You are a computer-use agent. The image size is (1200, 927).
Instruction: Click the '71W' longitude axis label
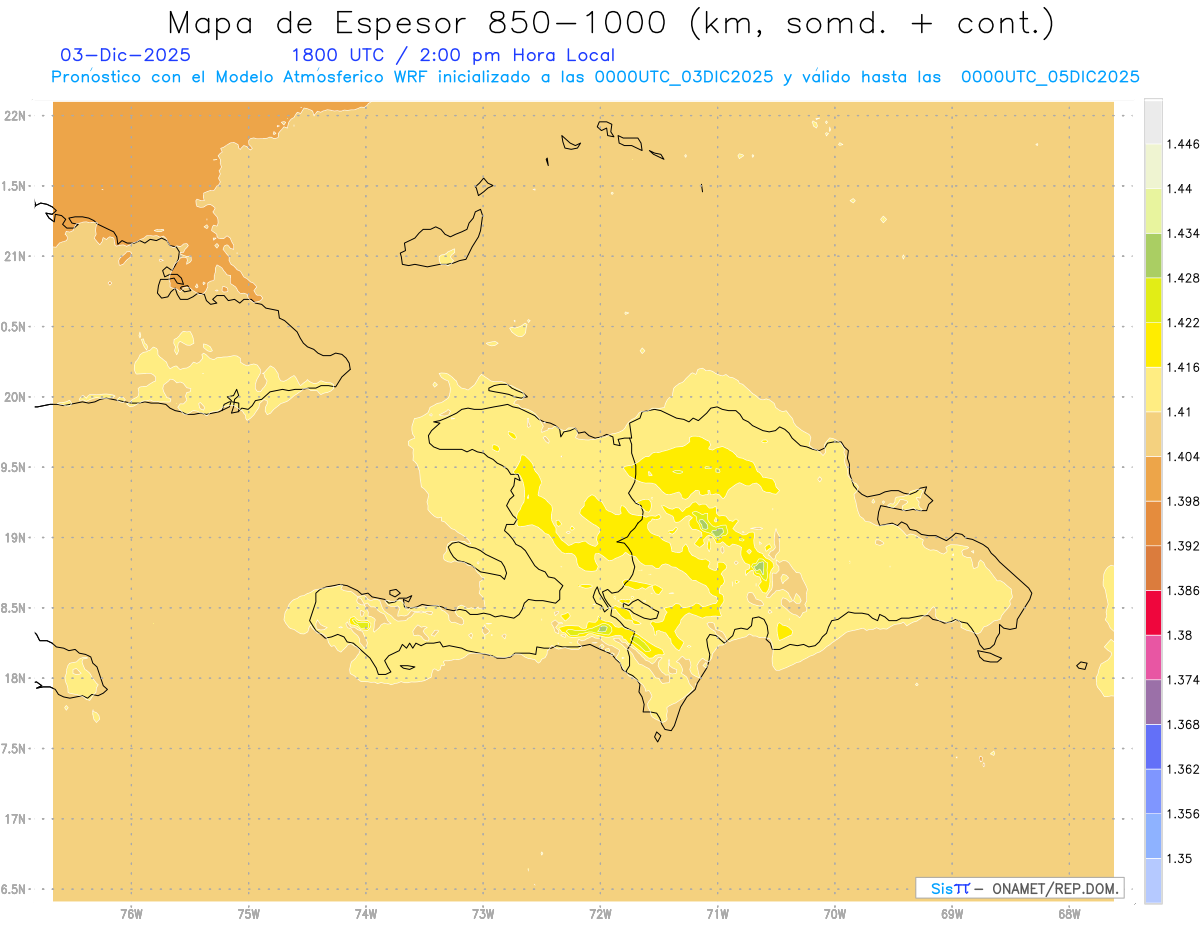click(717, 914)
